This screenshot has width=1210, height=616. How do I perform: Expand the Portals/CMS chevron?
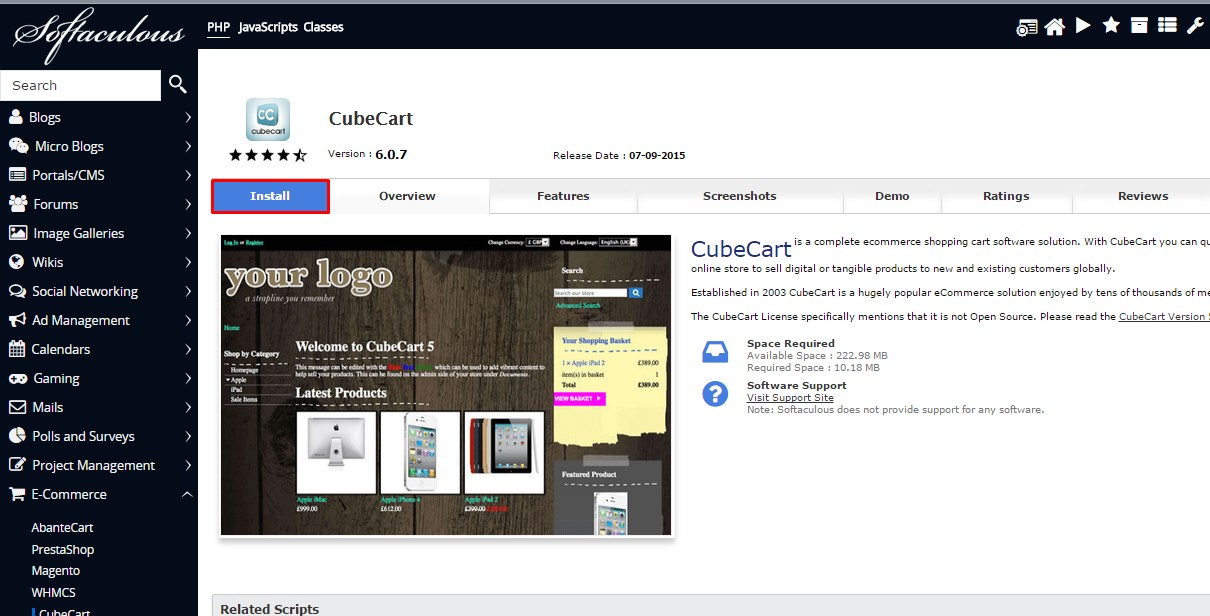click(x=188, y=175)
